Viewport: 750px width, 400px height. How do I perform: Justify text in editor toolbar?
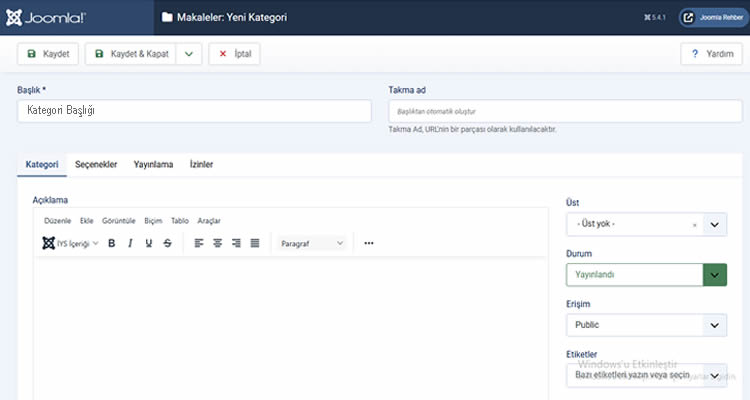[254, 243]
